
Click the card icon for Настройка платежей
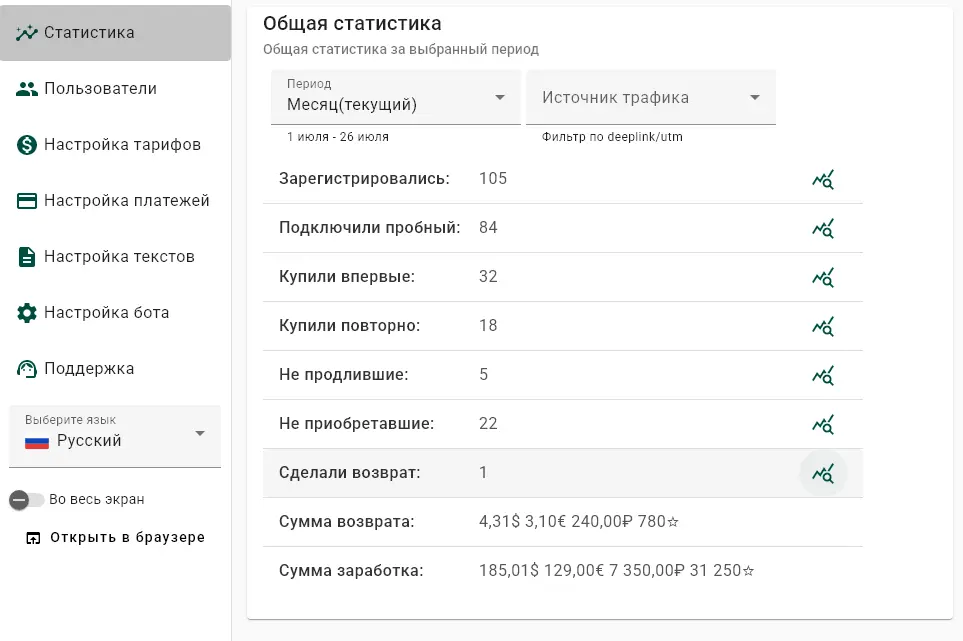coord(26,201)
